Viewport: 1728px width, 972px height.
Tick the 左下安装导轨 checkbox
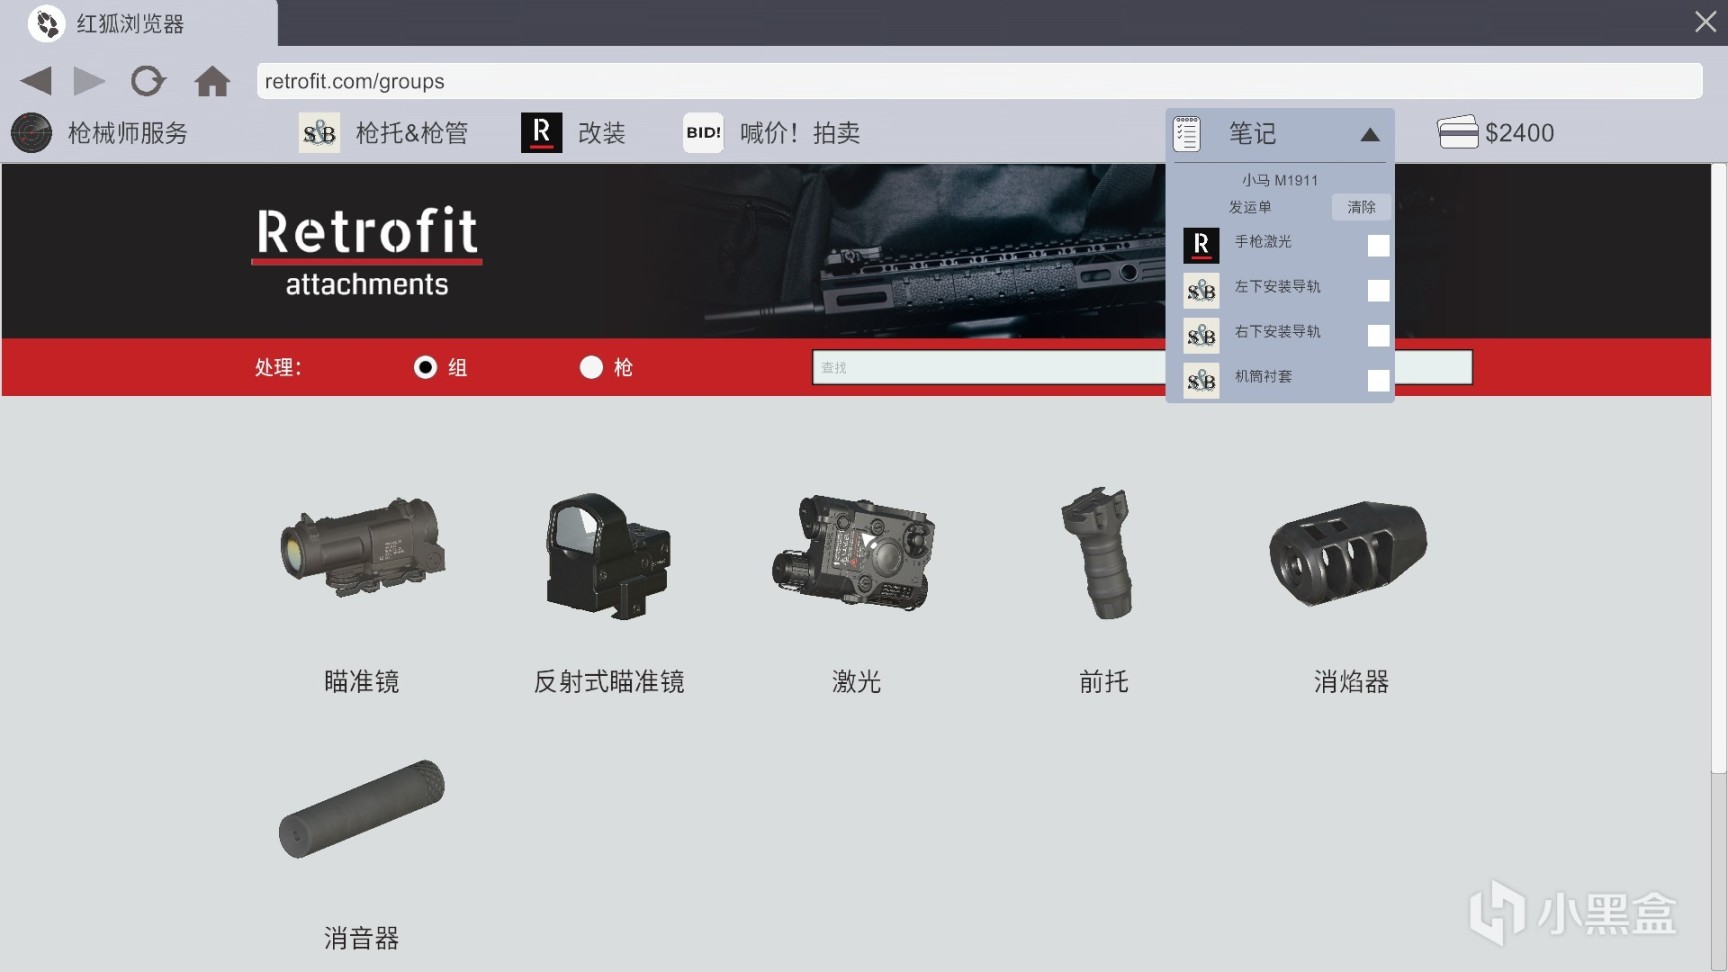1378,290
